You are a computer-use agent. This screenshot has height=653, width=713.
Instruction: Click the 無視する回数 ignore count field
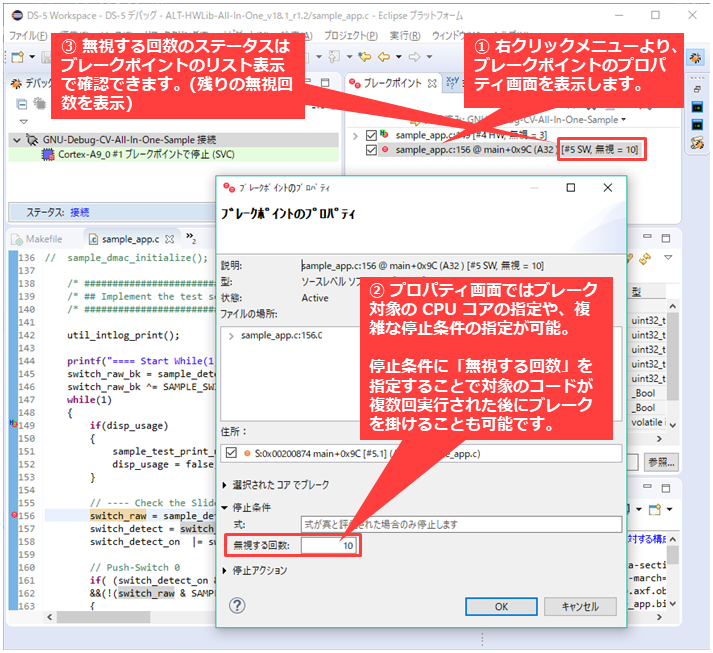point(329,545)
